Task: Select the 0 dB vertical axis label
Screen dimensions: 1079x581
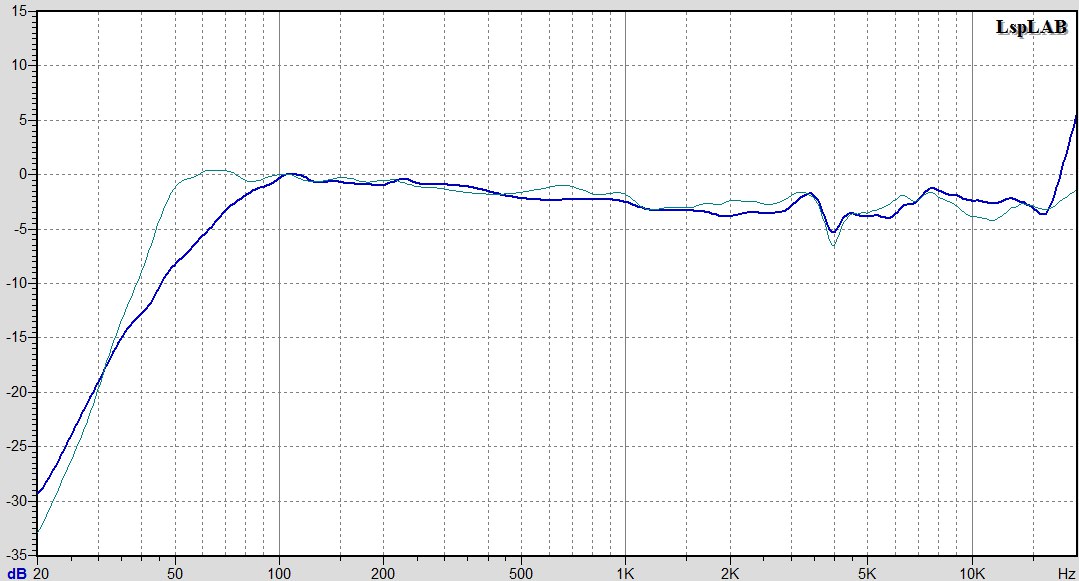Action: click(23, 174)
